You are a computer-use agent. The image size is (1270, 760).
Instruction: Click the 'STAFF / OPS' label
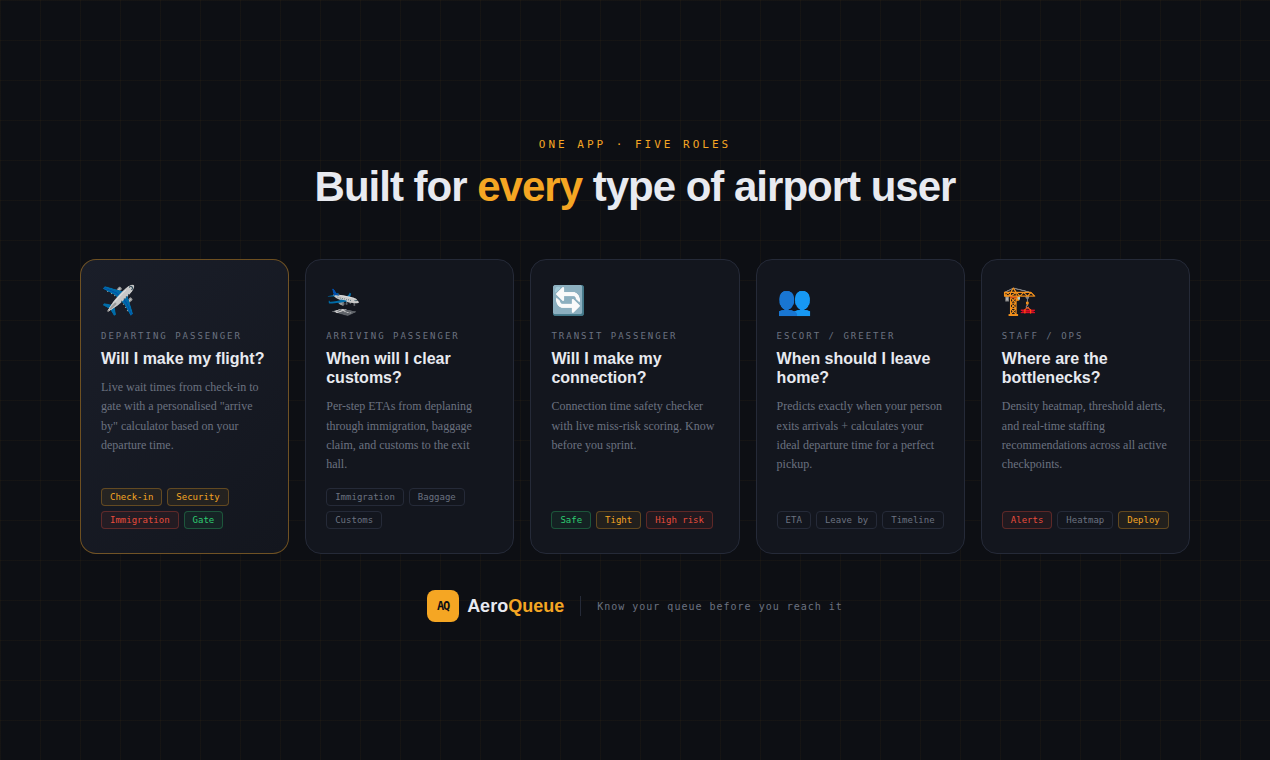1042,336
